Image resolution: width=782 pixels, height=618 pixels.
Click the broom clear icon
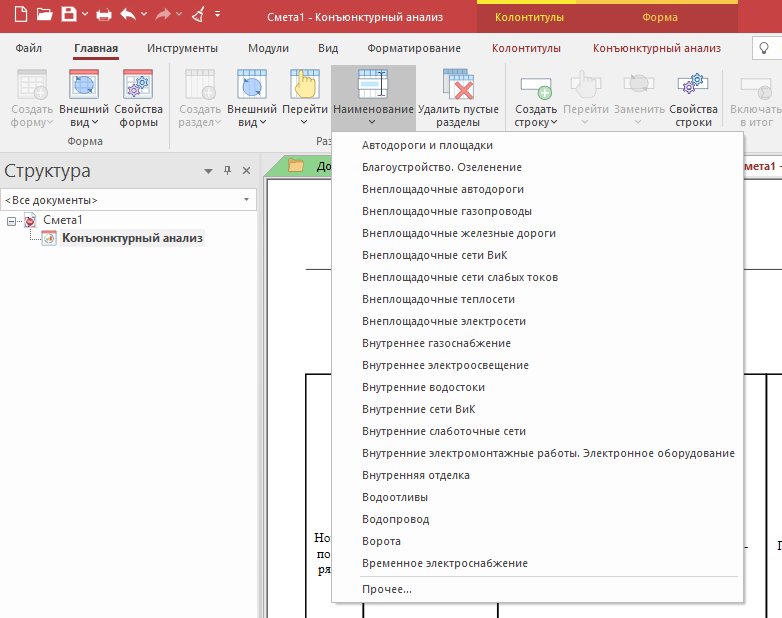pos(198,15)
